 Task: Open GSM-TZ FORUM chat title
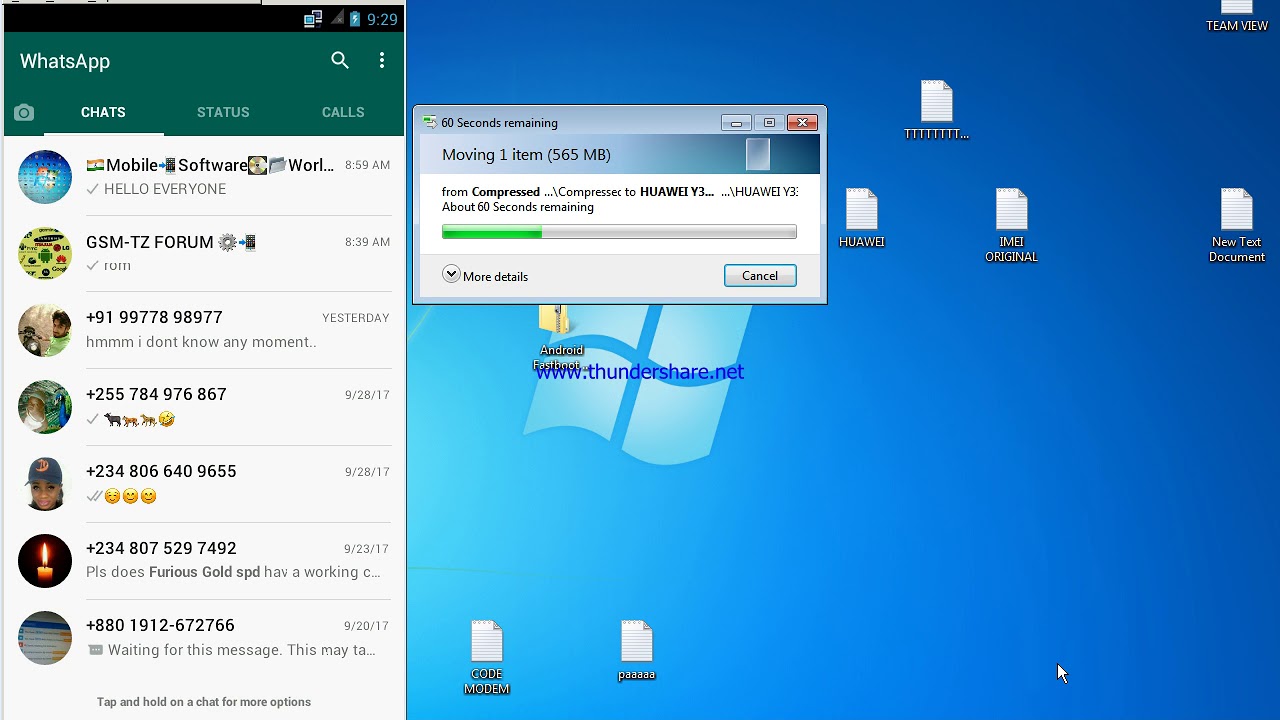pyautogui.click(x=171, y=242)
